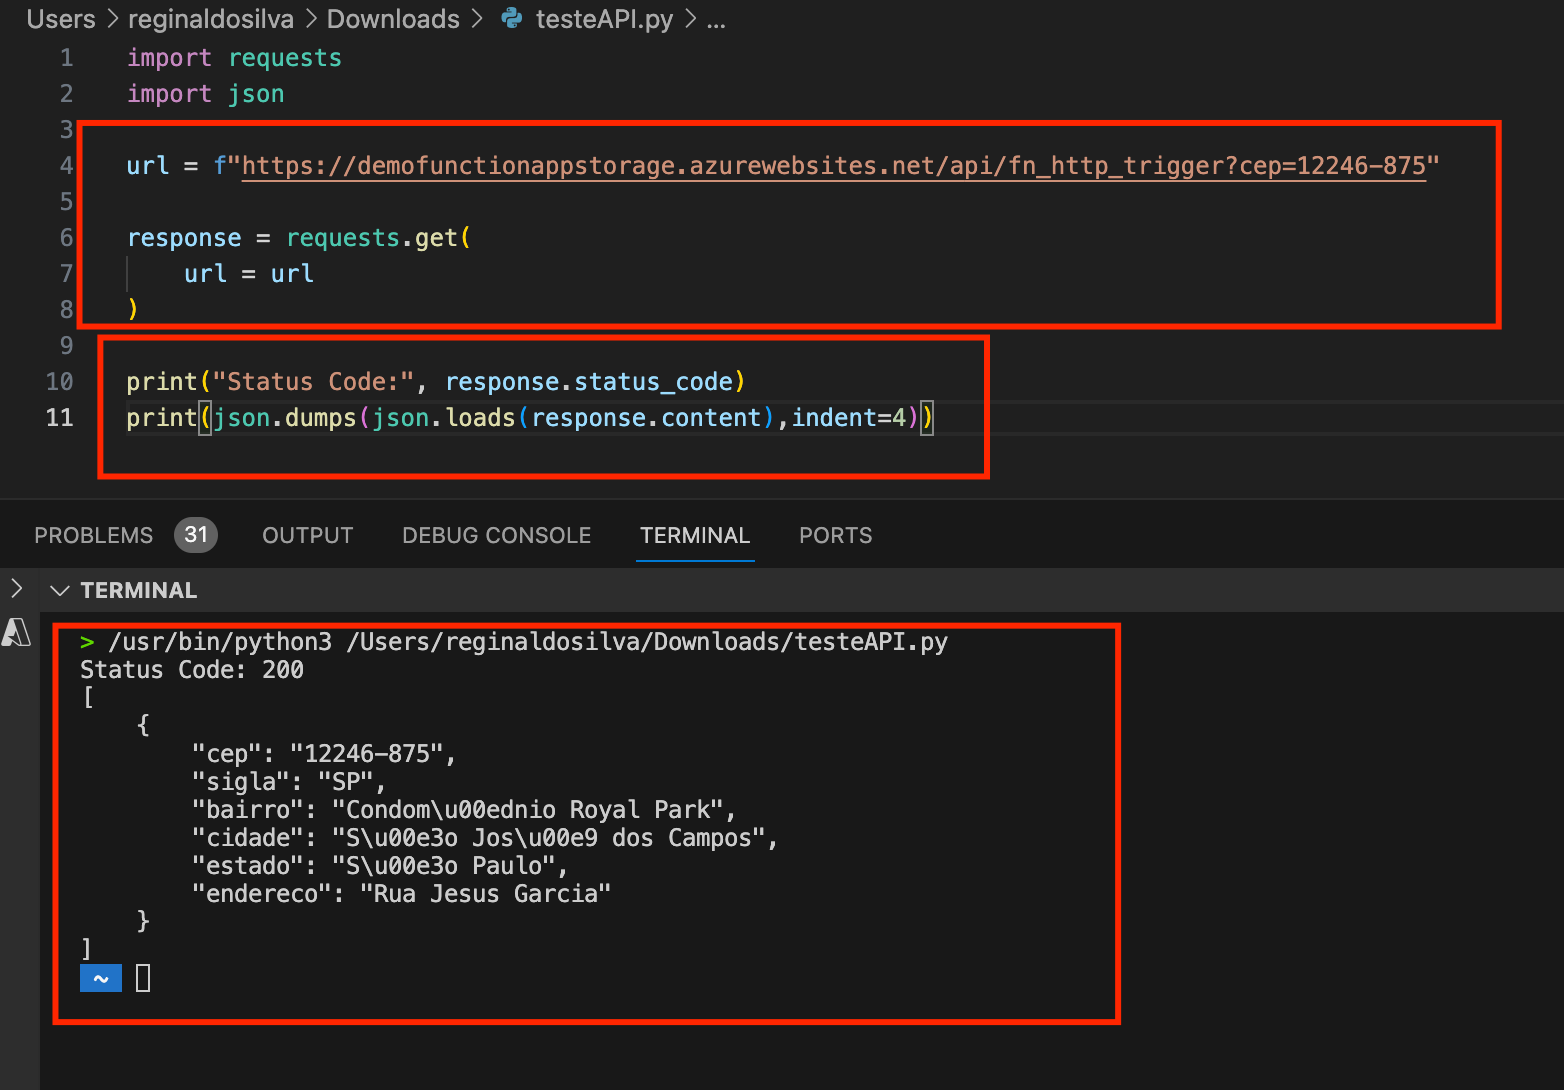Screen dimensions: 1564x1090
Task: Click 'response.status_code' on line 10
Action: click(589, 382)
